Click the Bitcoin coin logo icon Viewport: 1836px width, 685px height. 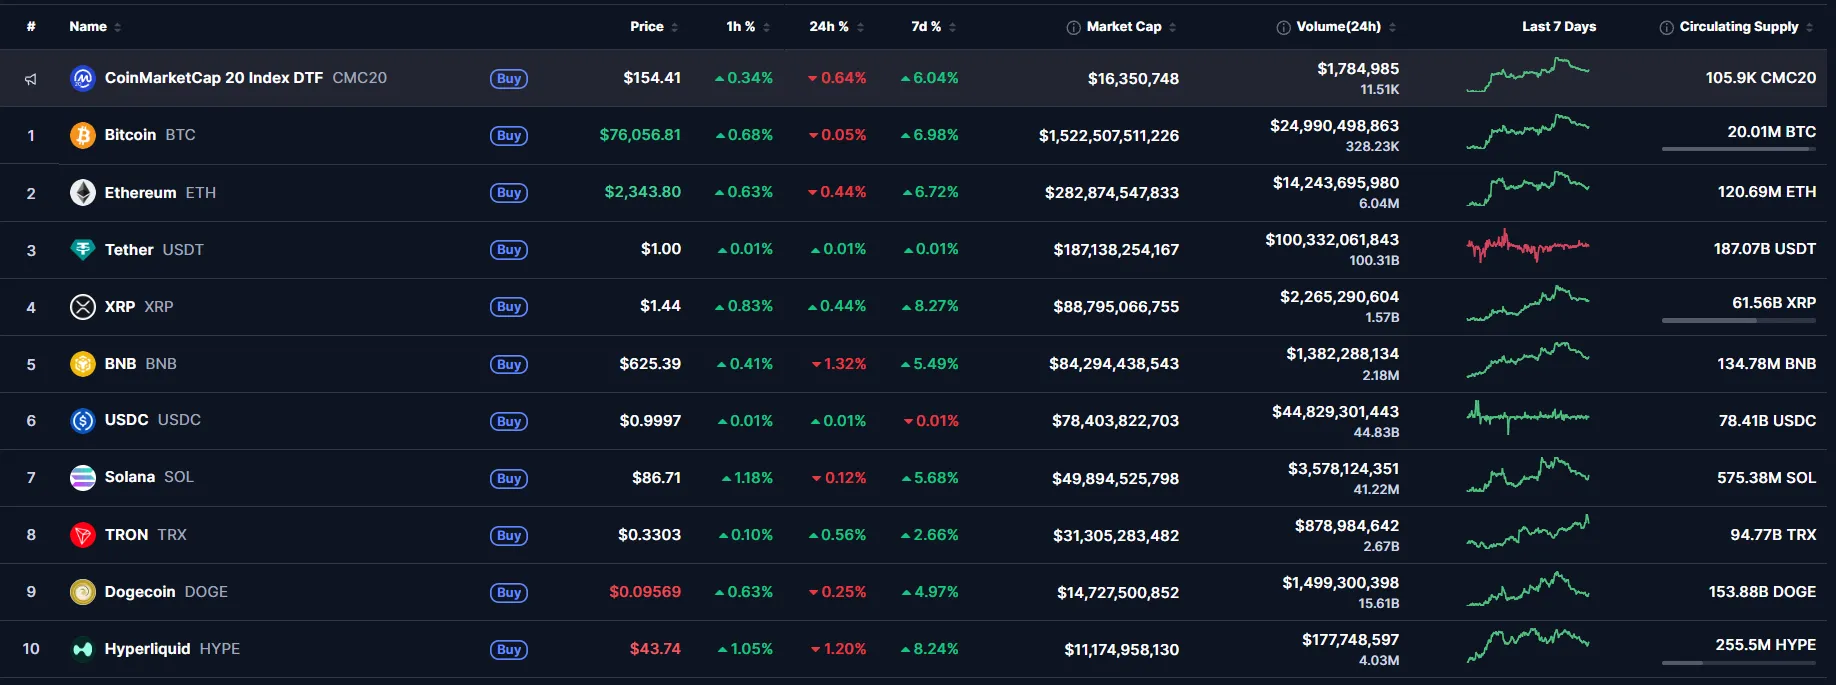coord(83,135)
